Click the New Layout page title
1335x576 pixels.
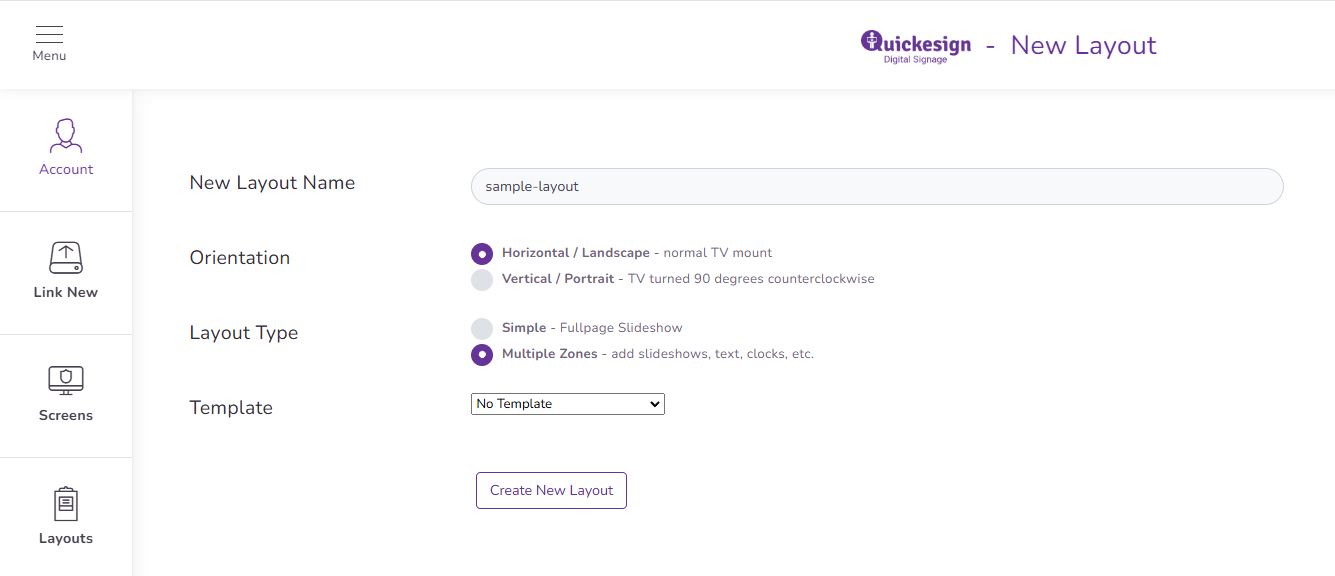tap(1084, 45)
